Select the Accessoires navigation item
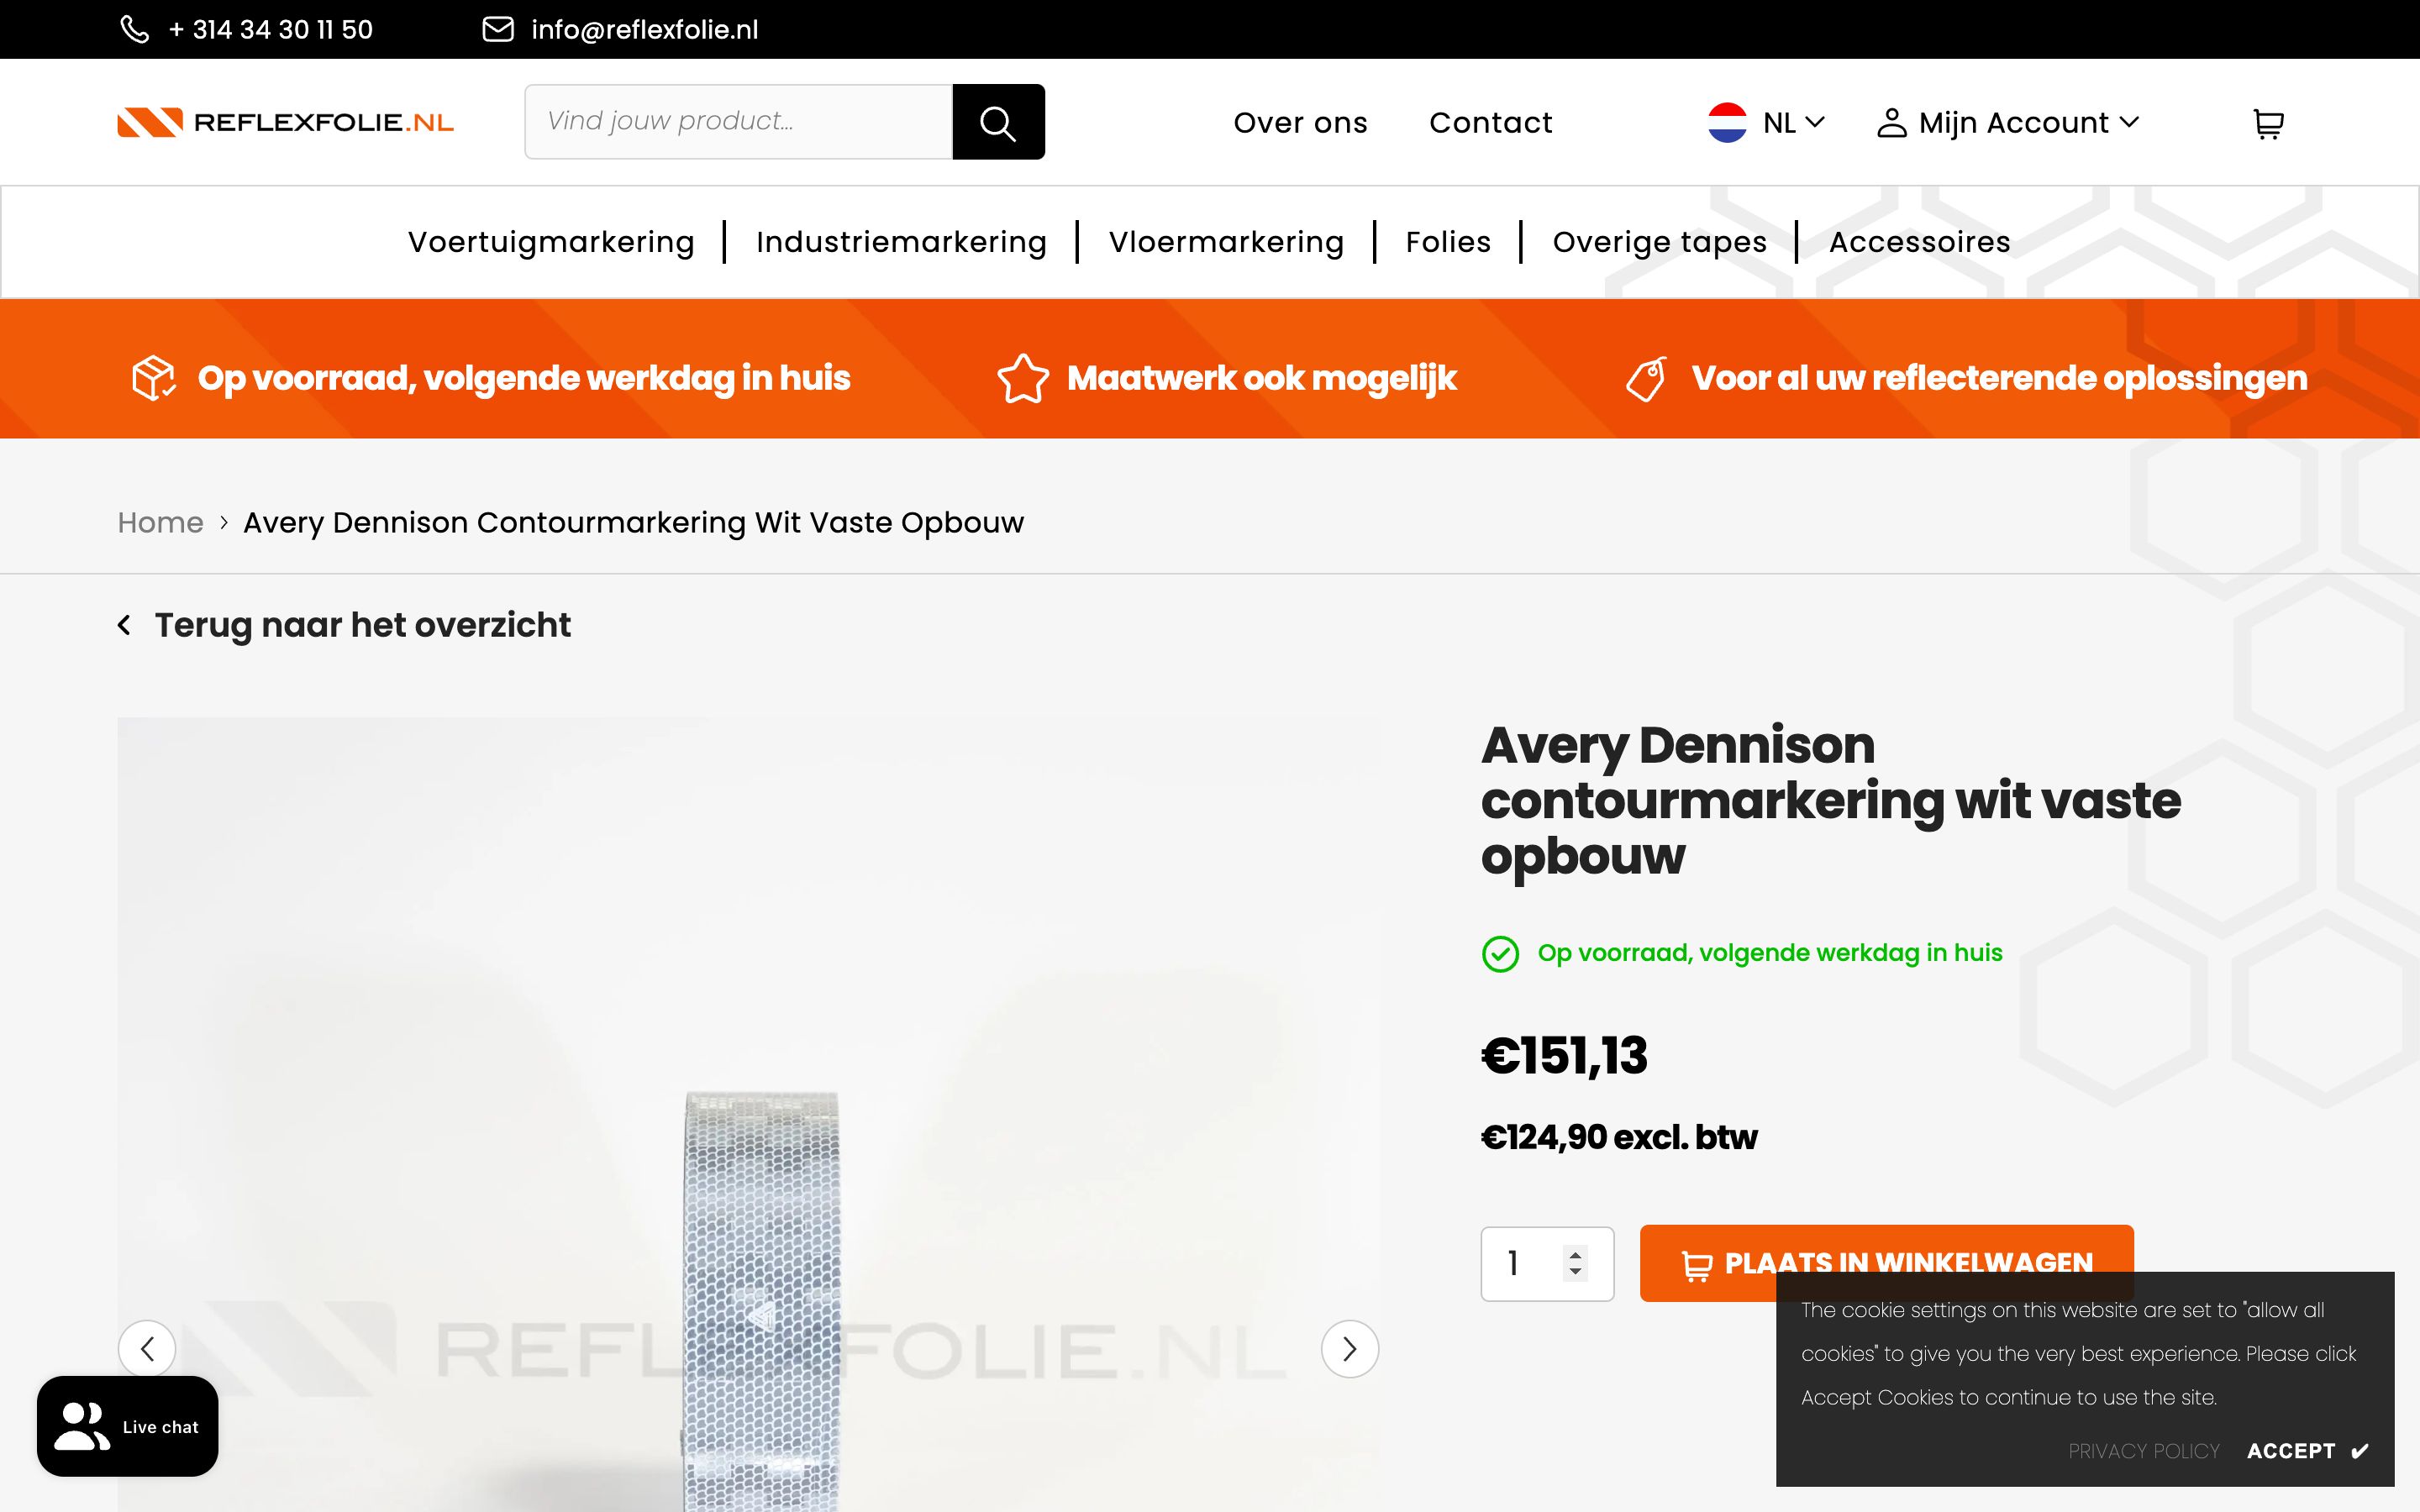2420x1512 pixels. (1919, 241)
